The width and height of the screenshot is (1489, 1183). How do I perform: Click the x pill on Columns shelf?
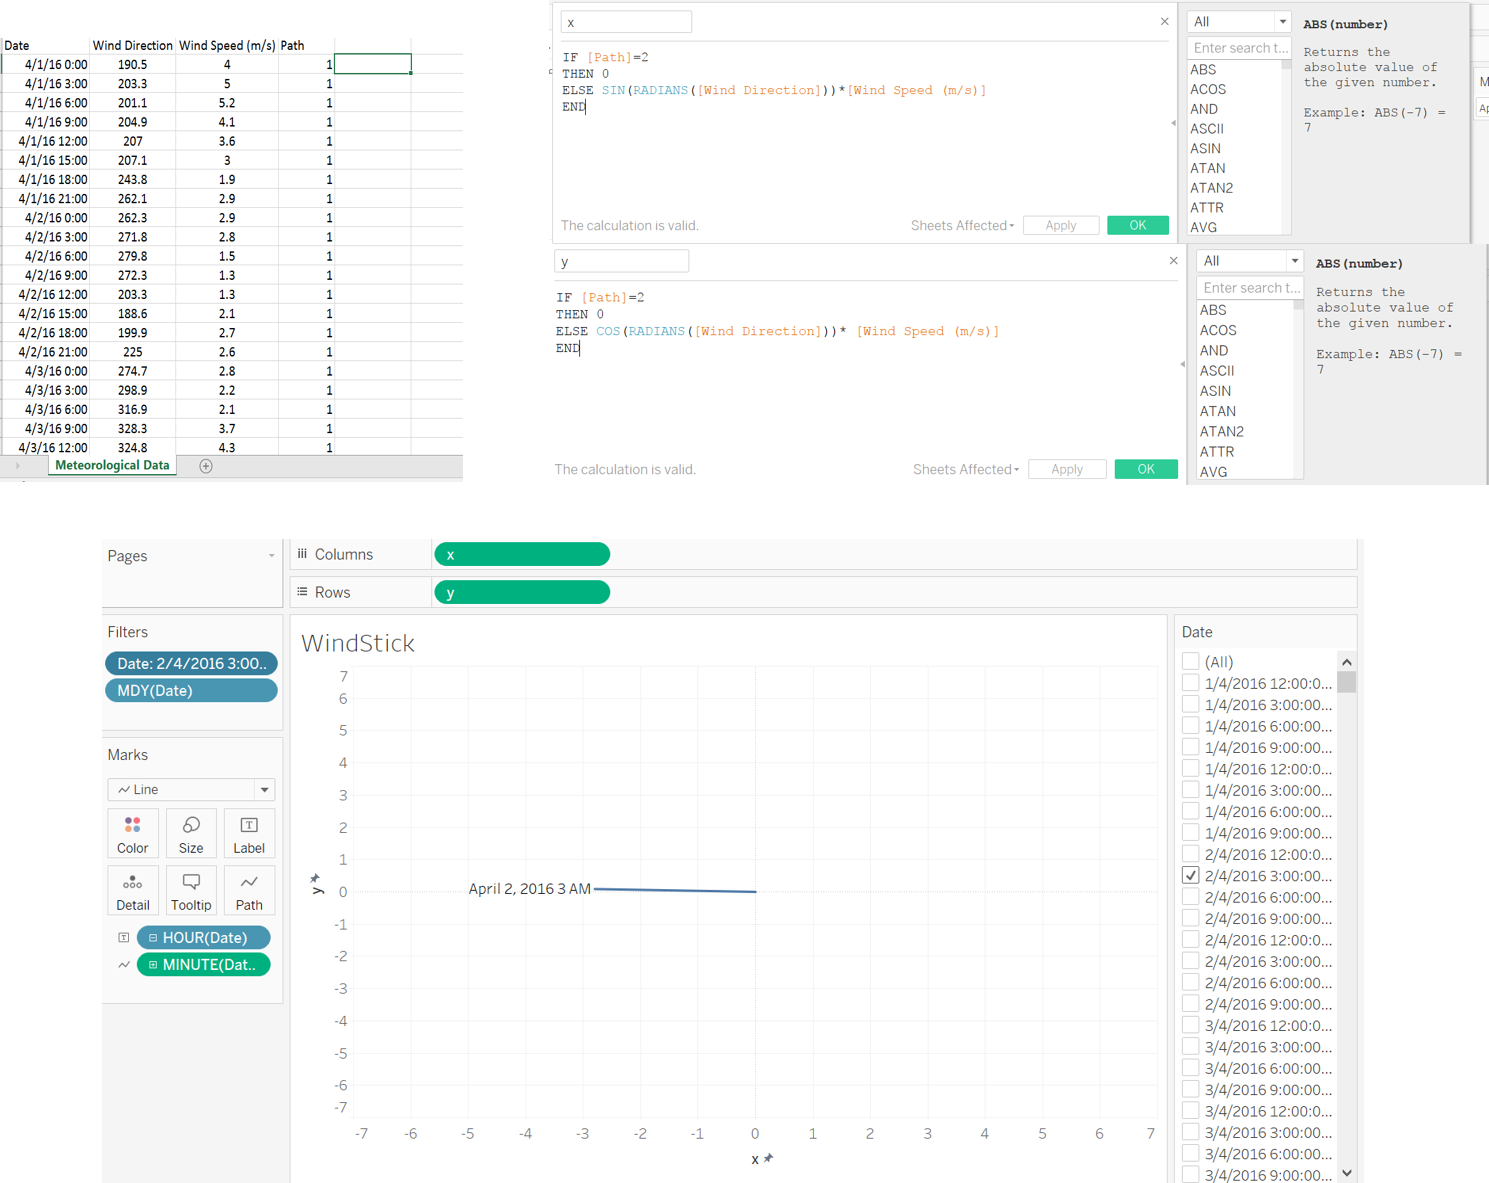(522, 554)
